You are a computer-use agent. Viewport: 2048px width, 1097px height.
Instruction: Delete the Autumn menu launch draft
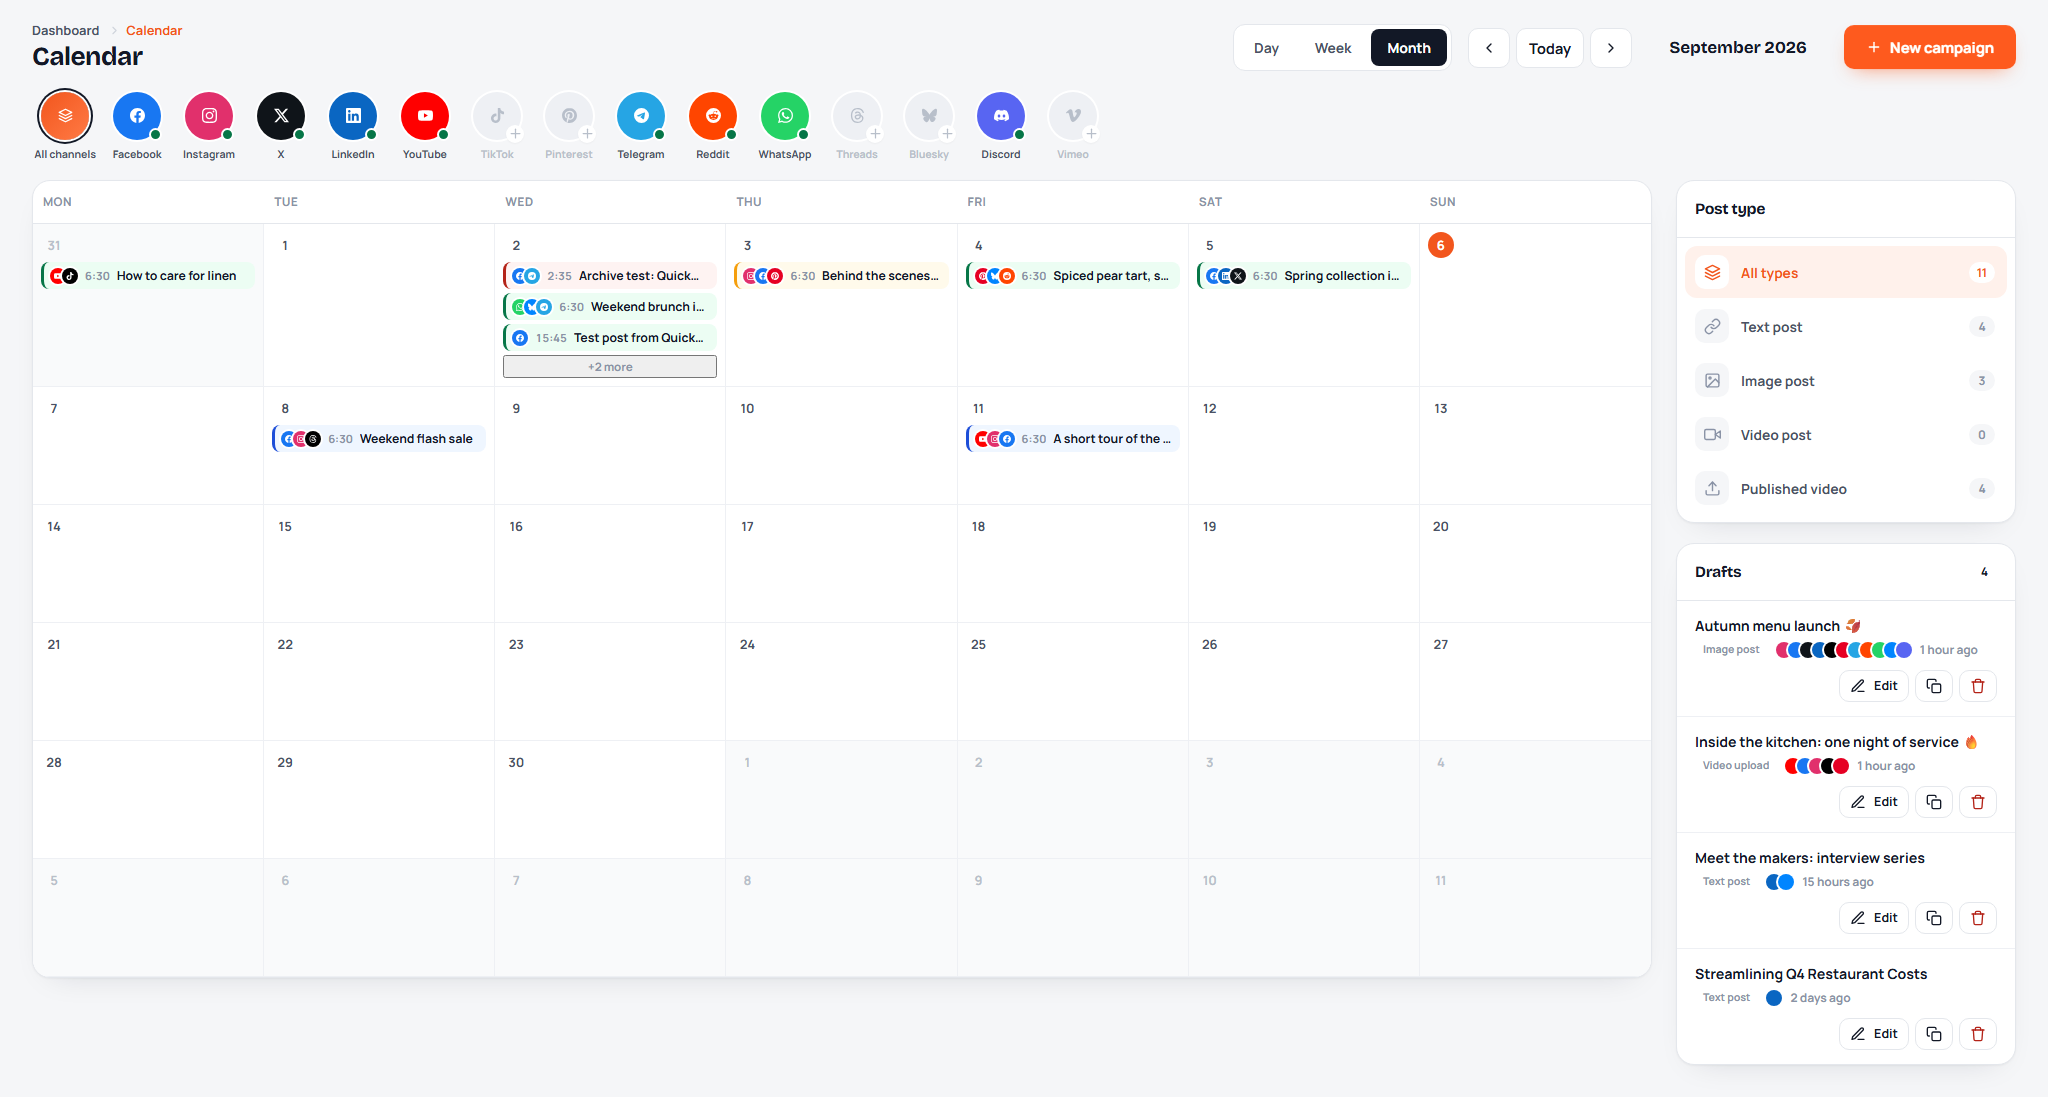coord(1978,686)
